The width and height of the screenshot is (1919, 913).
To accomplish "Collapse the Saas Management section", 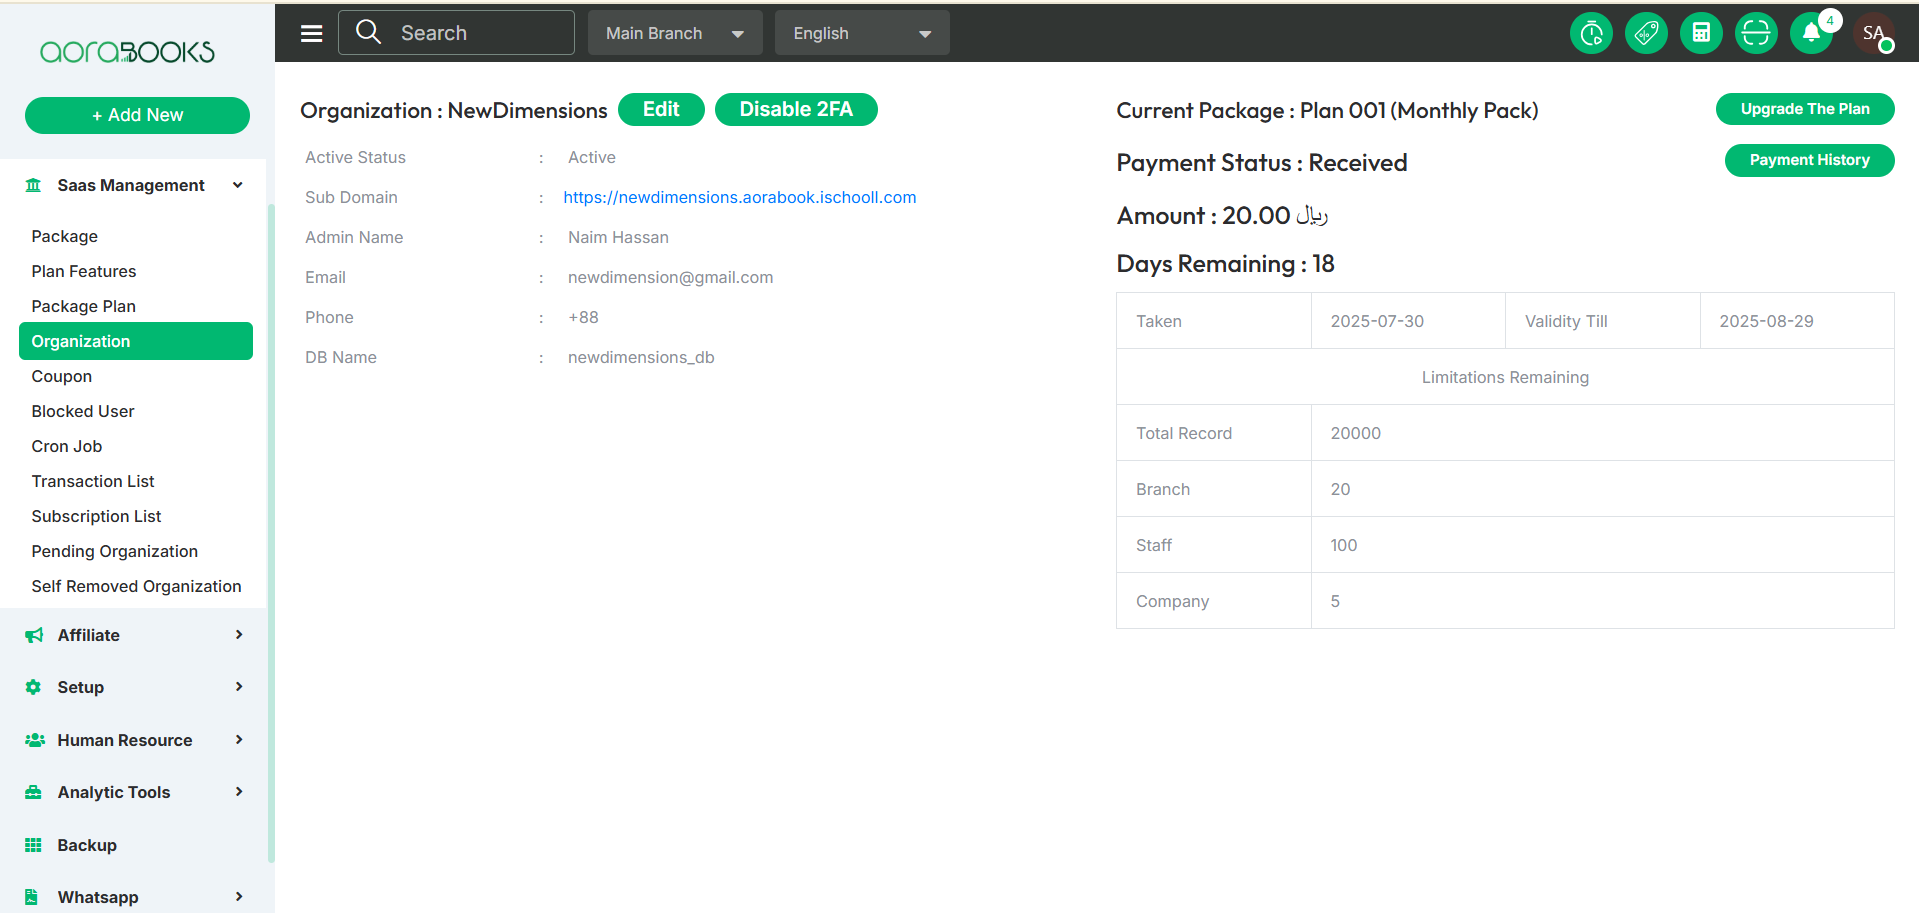I will point(238,185).
